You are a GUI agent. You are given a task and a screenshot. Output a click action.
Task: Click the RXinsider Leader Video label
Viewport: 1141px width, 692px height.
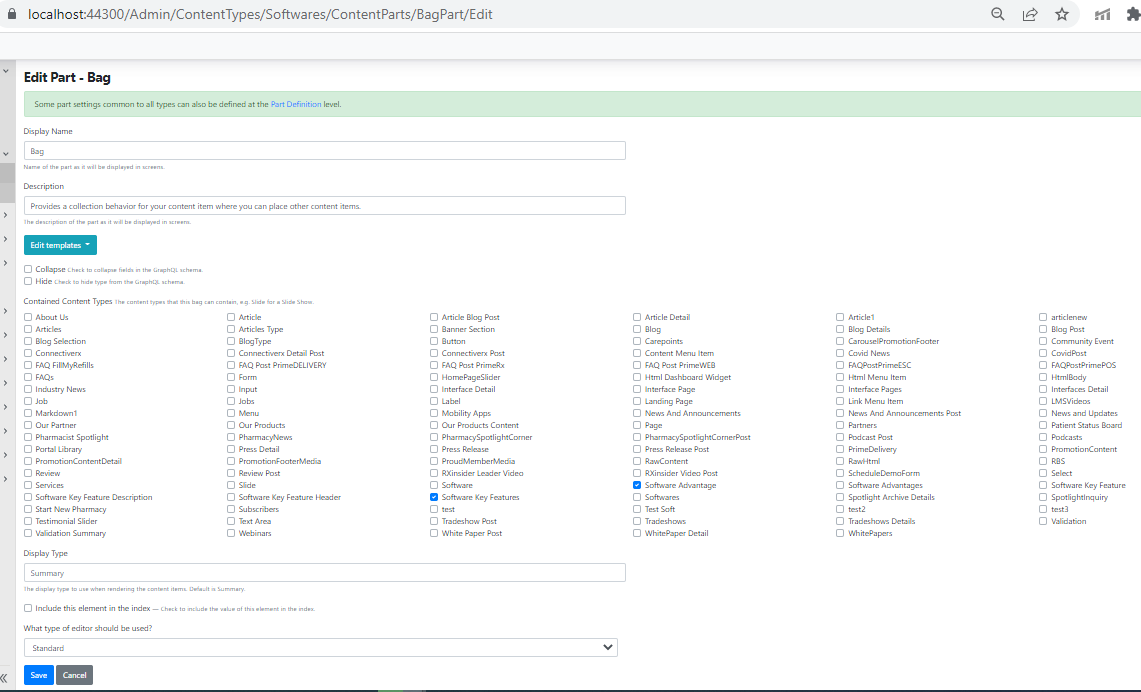point(482,473)
